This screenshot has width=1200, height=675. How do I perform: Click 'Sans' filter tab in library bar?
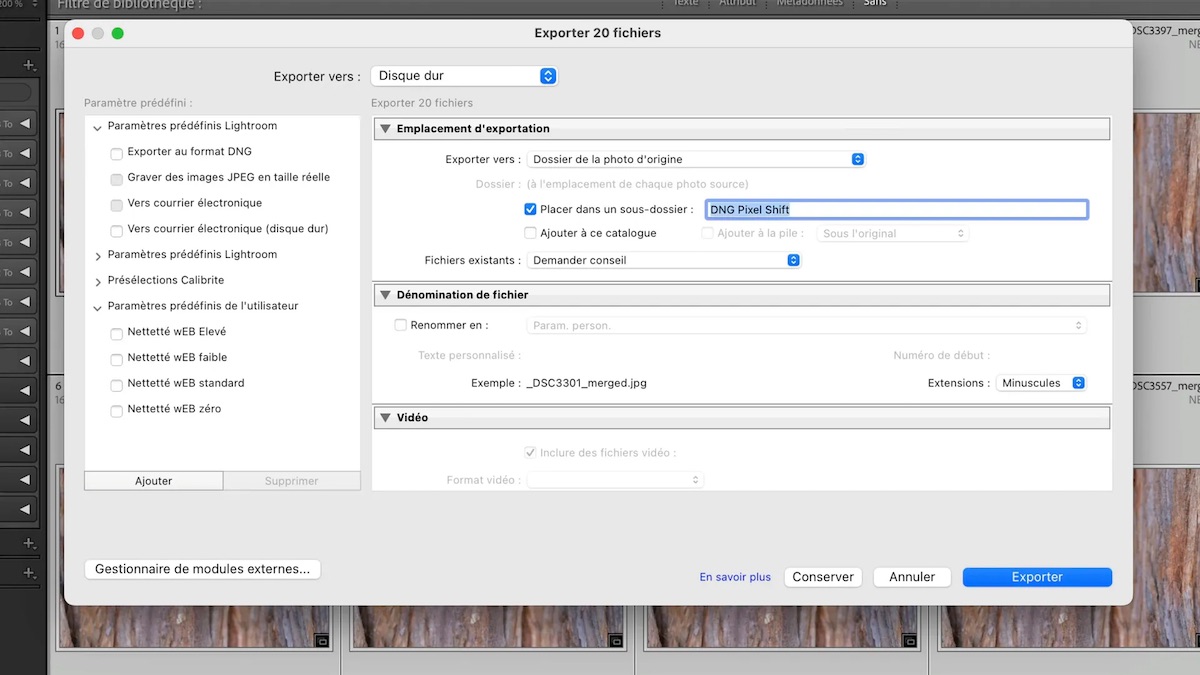coord(875,3)
